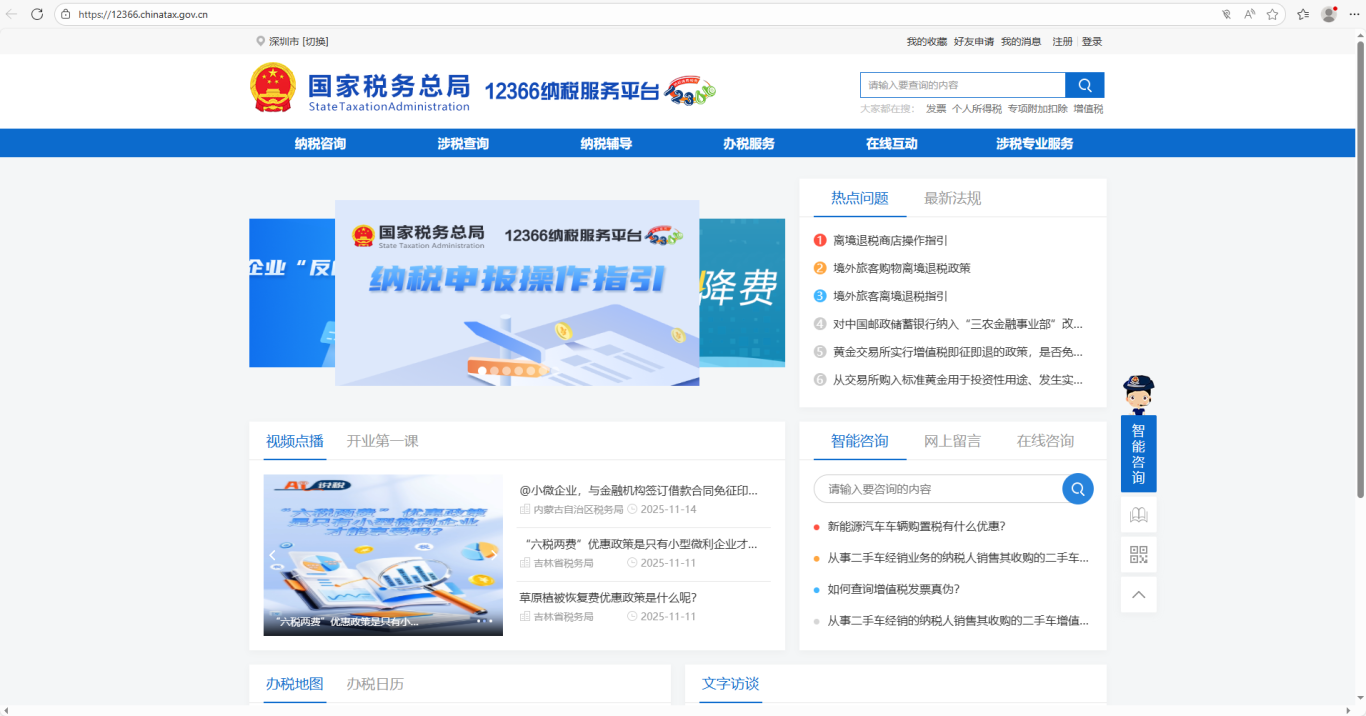Viewport: 1366px width, 716px height.
Task: Click the 登录 login link
Action: pos(1092,42)
